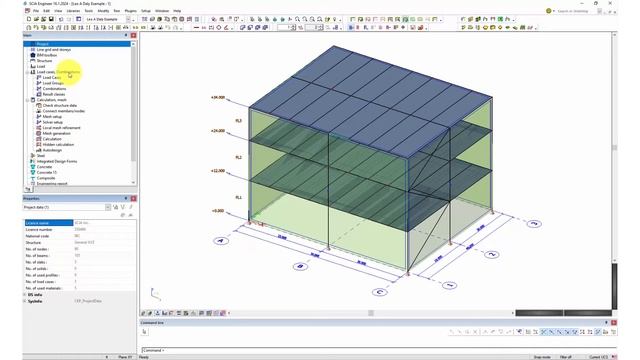Click the No. of beams property row
This screenshot has width=640, height=360.
coord(80,256)
